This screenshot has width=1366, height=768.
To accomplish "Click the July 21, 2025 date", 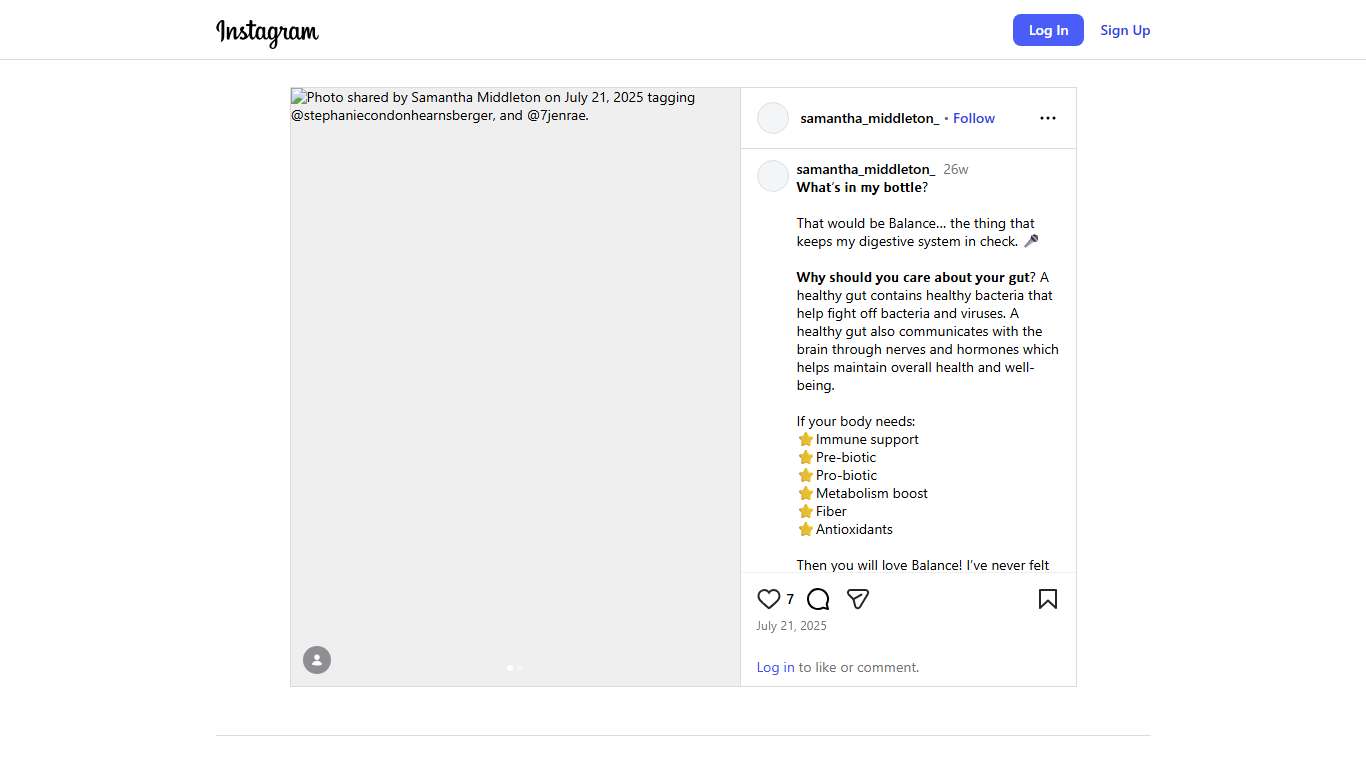I will 791,626.
